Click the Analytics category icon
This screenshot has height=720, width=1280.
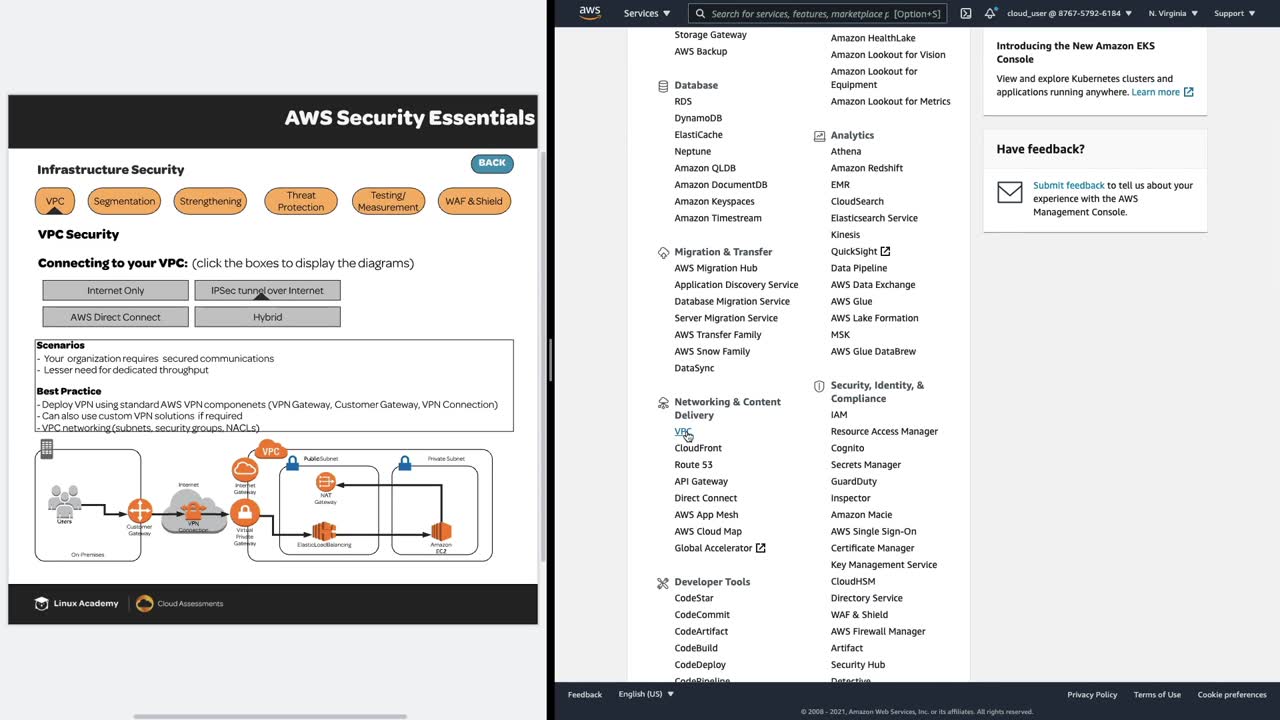(819, 136)
